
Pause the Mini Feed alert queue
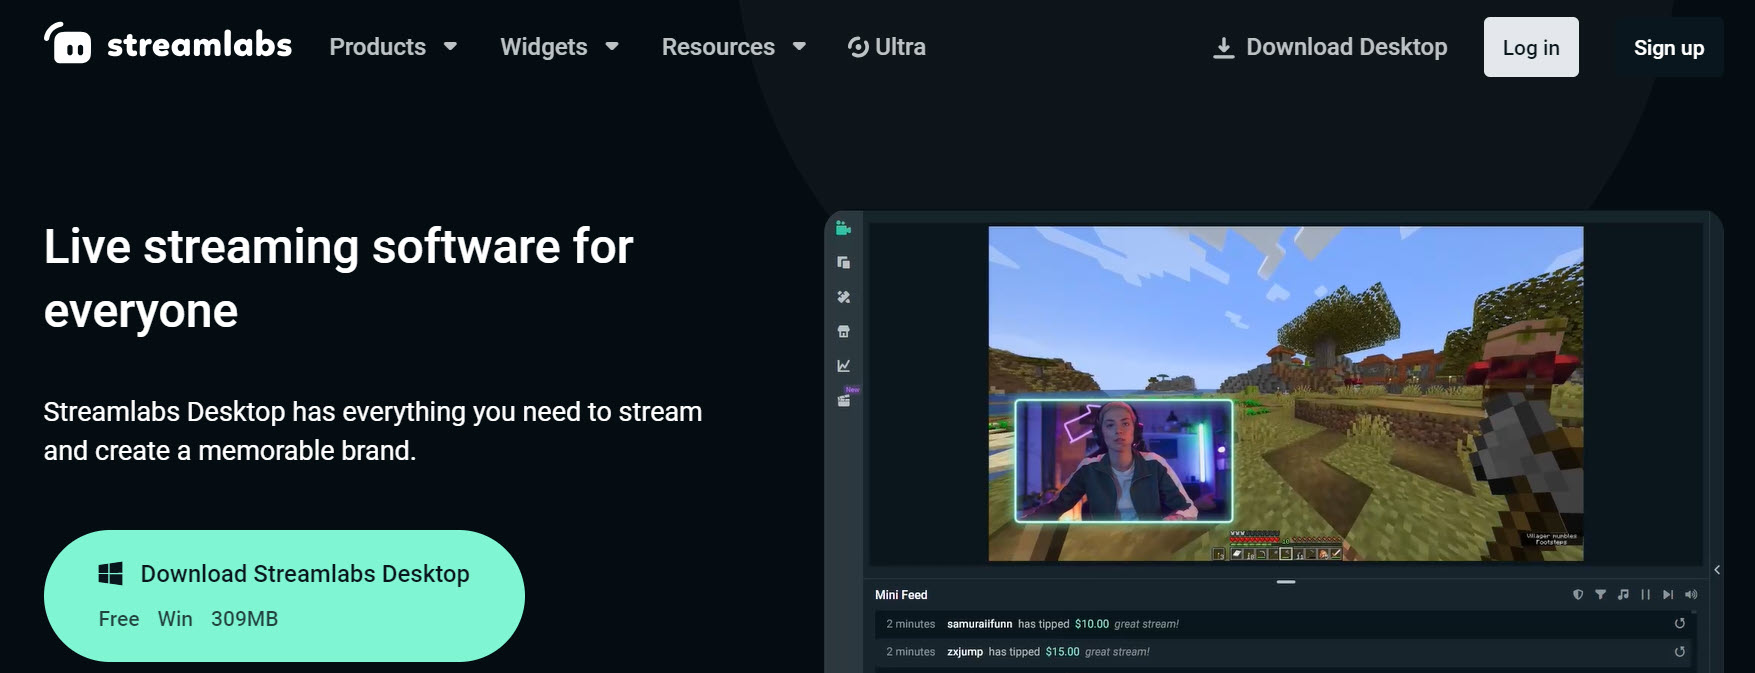coord(1645,594)
